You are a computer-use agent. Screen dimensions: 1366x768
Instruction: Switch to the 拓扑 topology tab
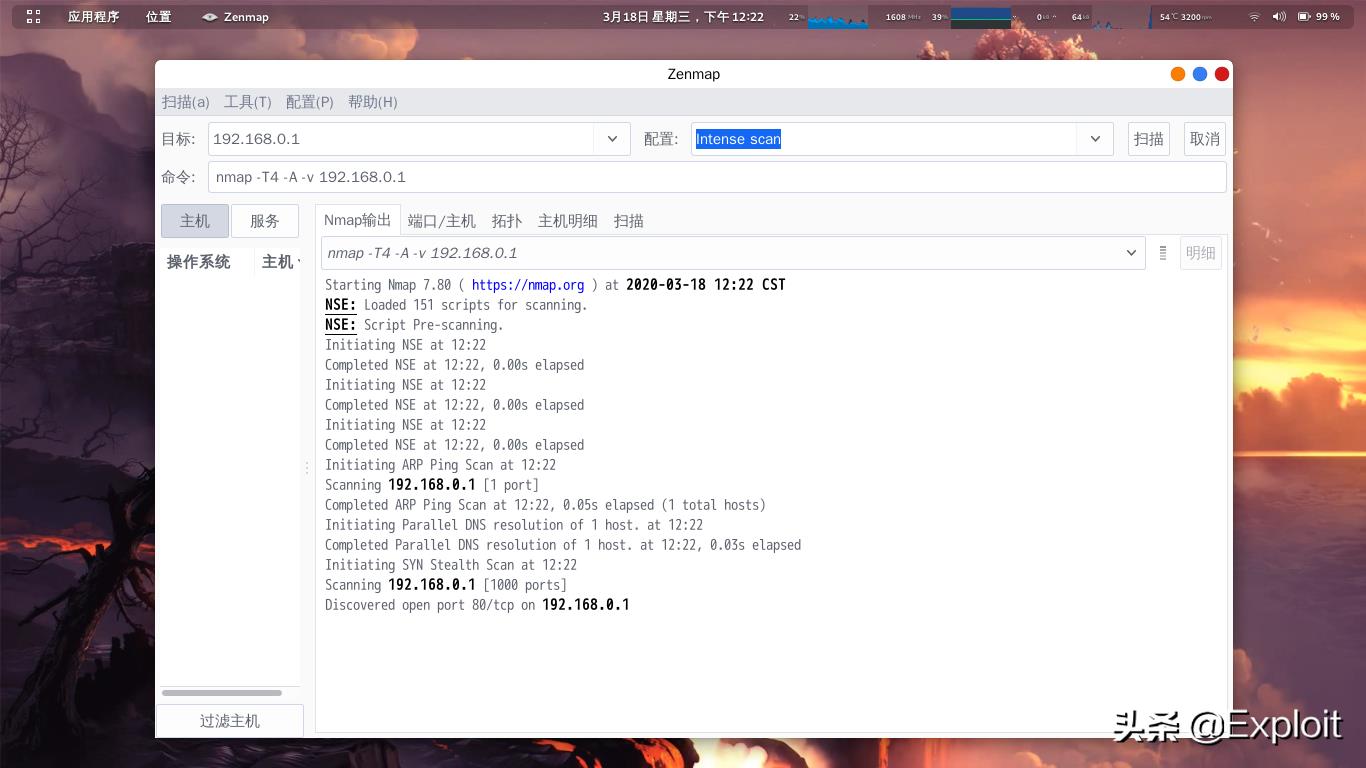(x=507, y=221)
